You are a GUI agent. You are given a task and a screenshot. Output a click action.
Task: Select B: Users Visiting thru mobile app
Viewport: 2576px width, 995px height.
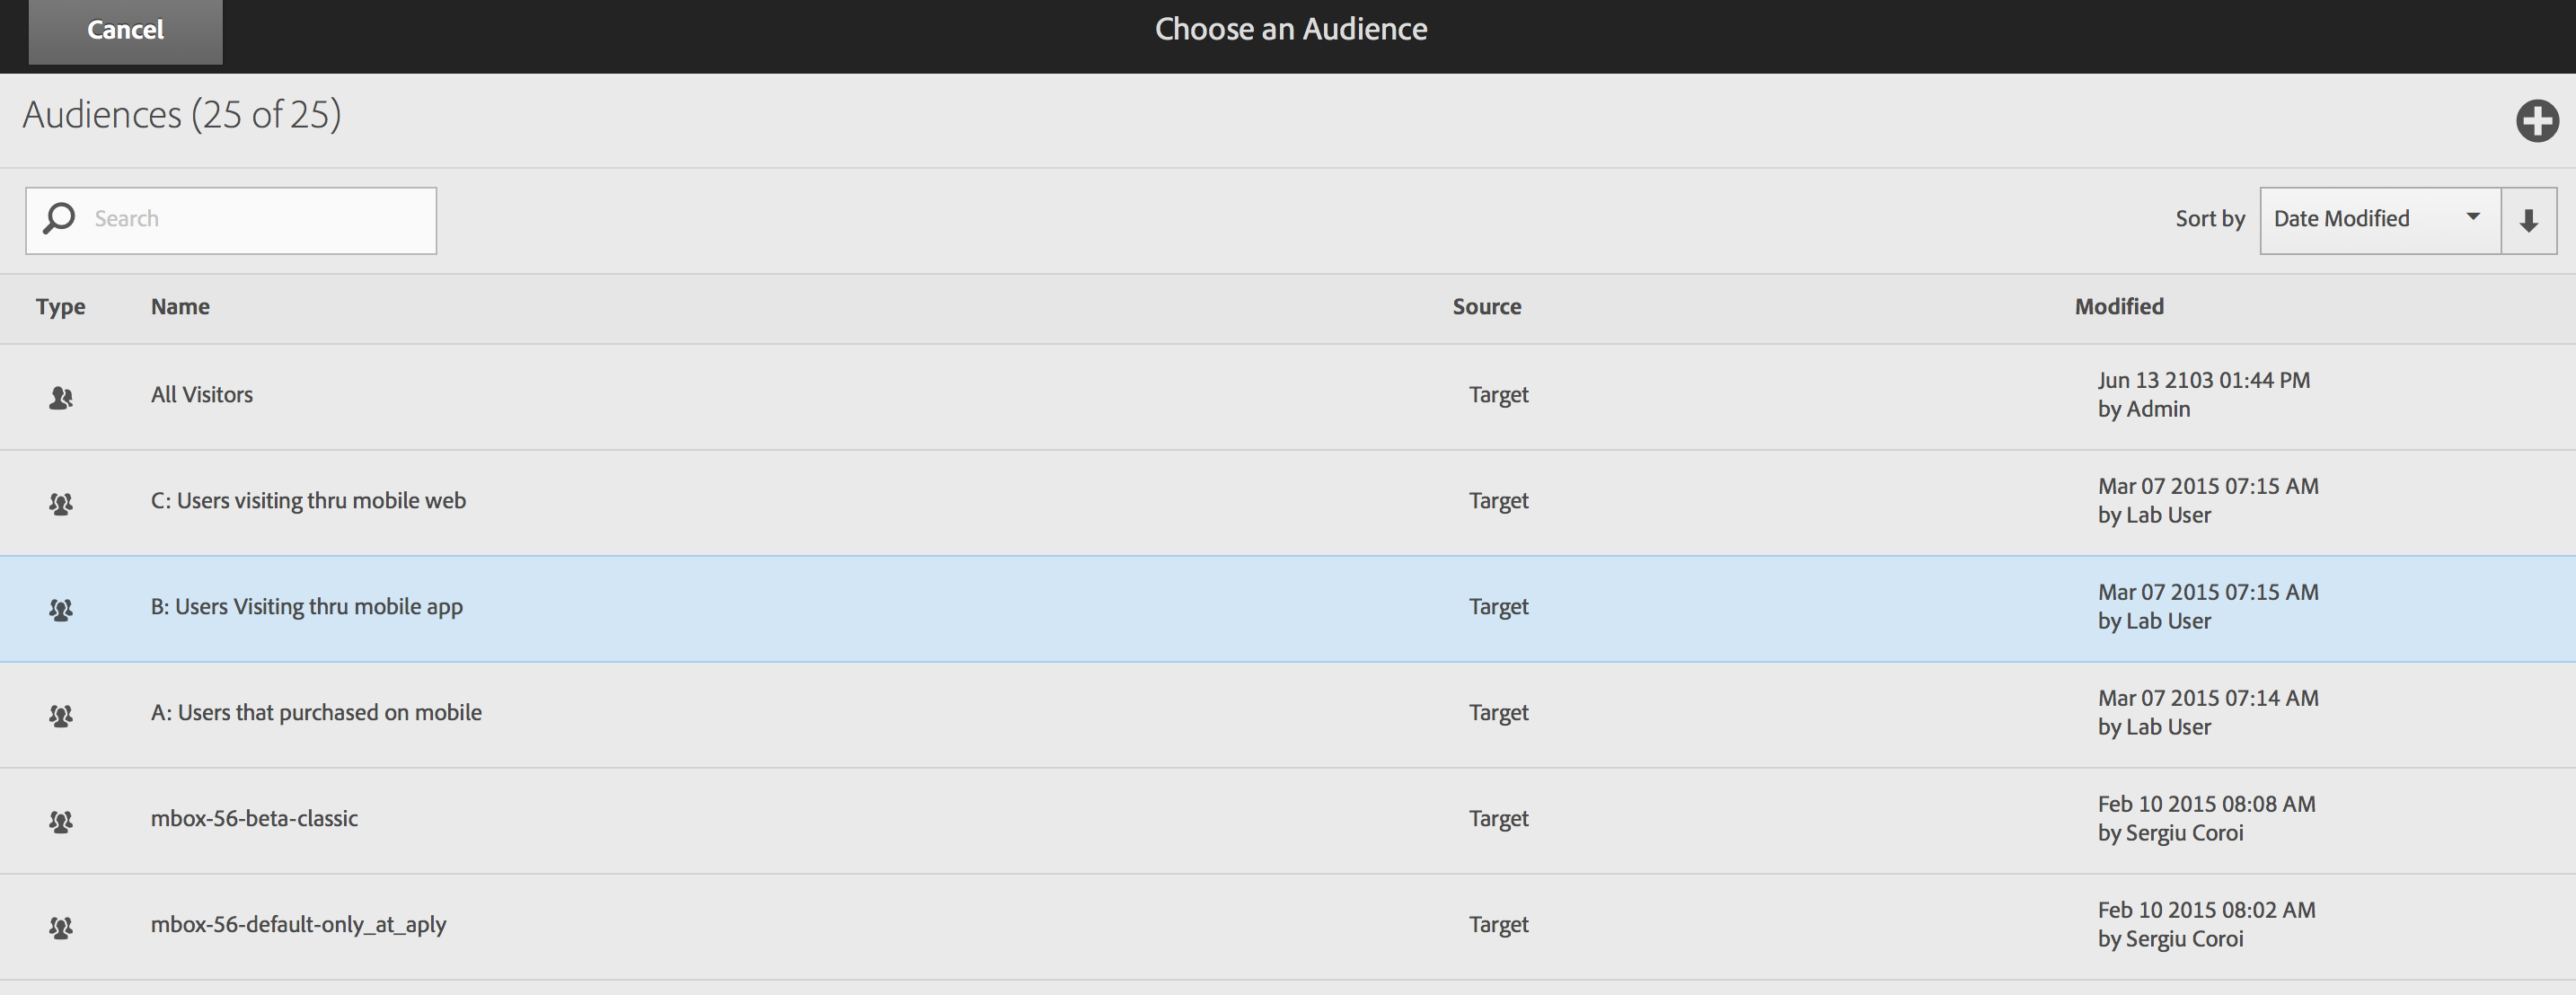coord(306,607)
